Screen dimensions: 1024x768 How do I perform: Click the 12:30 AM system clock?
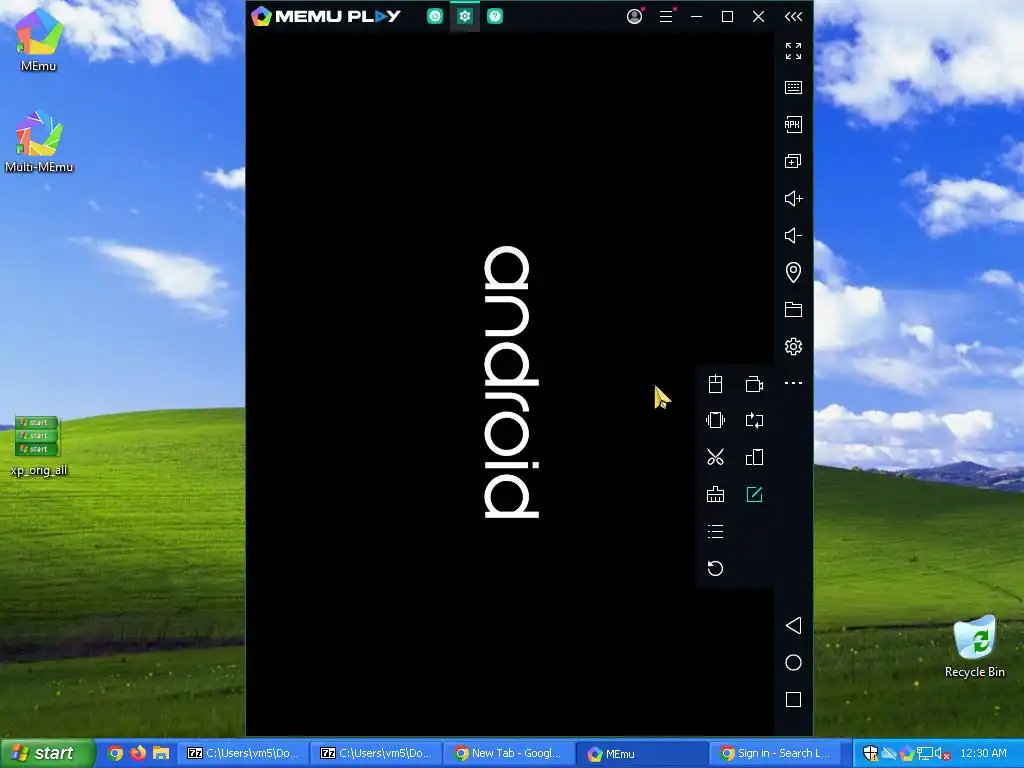(x=984, y=754)
